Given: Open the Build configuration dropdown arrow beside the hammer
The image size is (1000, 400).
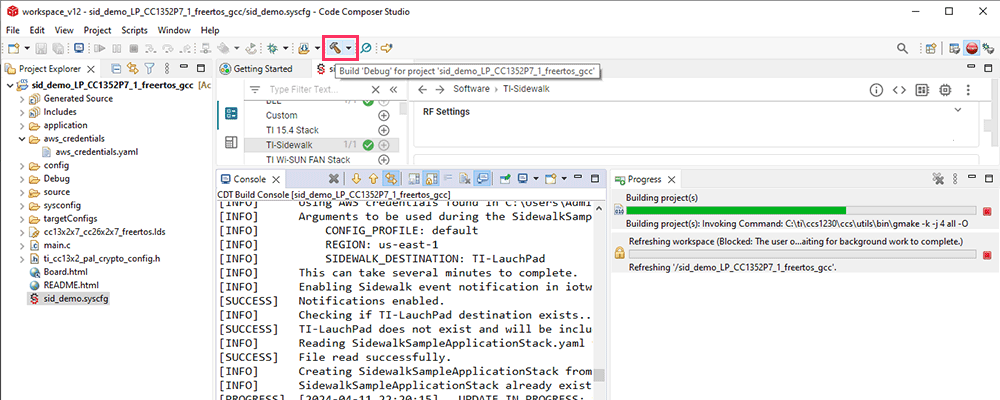Looking at the screenshot, I should pyautogui.click(x=348, y=48).
